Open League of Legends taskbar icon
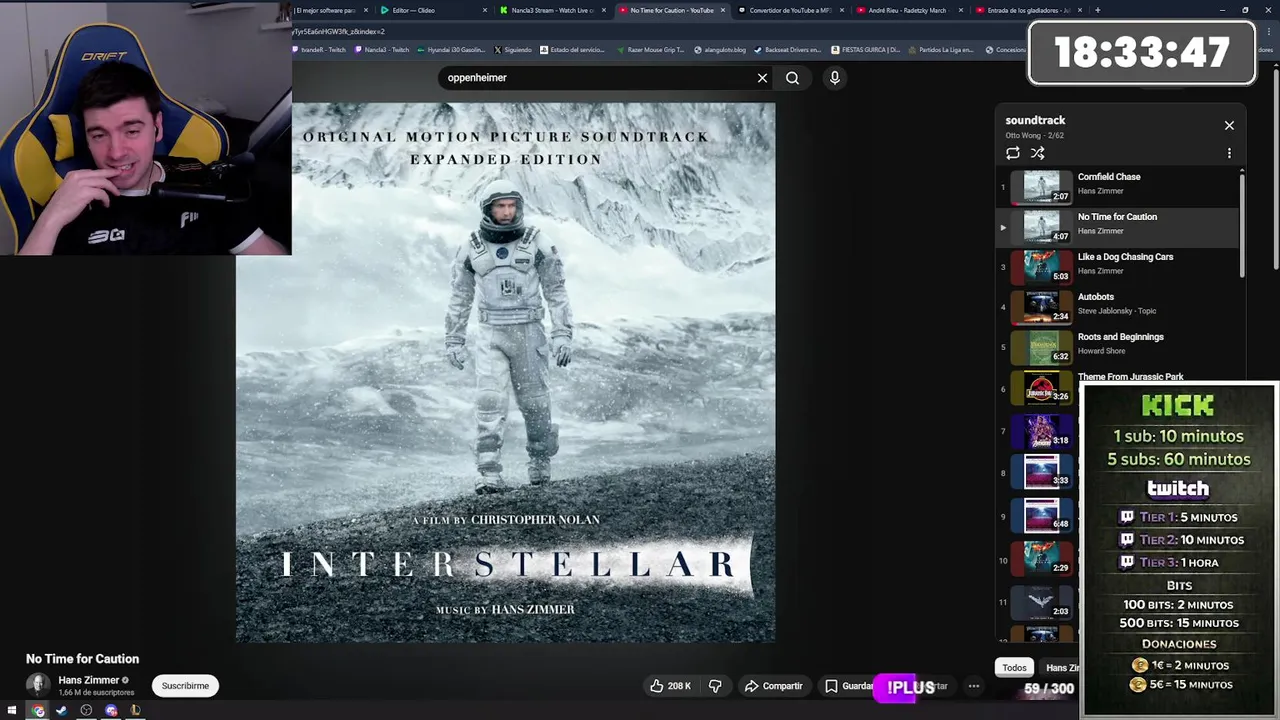Image resolution: width=1280 pixels, height=720 pixels. pyautogui.click(x=135, y=711)
